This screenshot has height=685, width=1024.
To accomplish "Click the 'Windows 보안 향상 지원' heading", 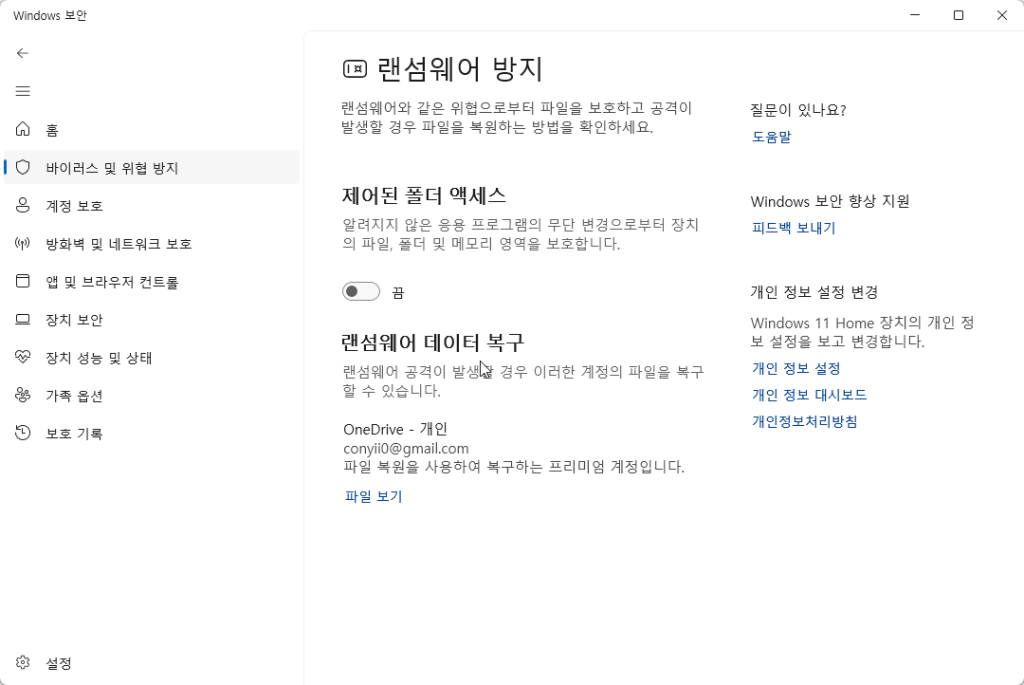I will click(830, 201).
